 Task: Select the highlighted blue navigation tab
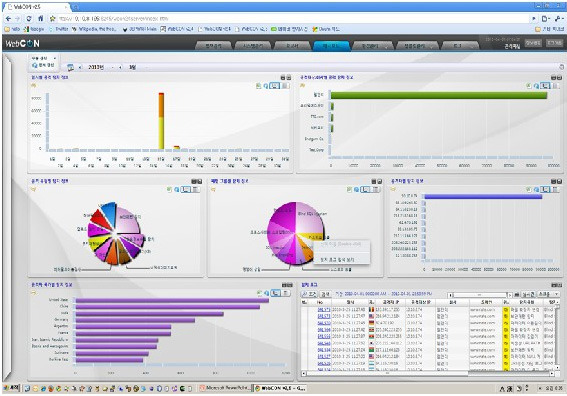332,46
